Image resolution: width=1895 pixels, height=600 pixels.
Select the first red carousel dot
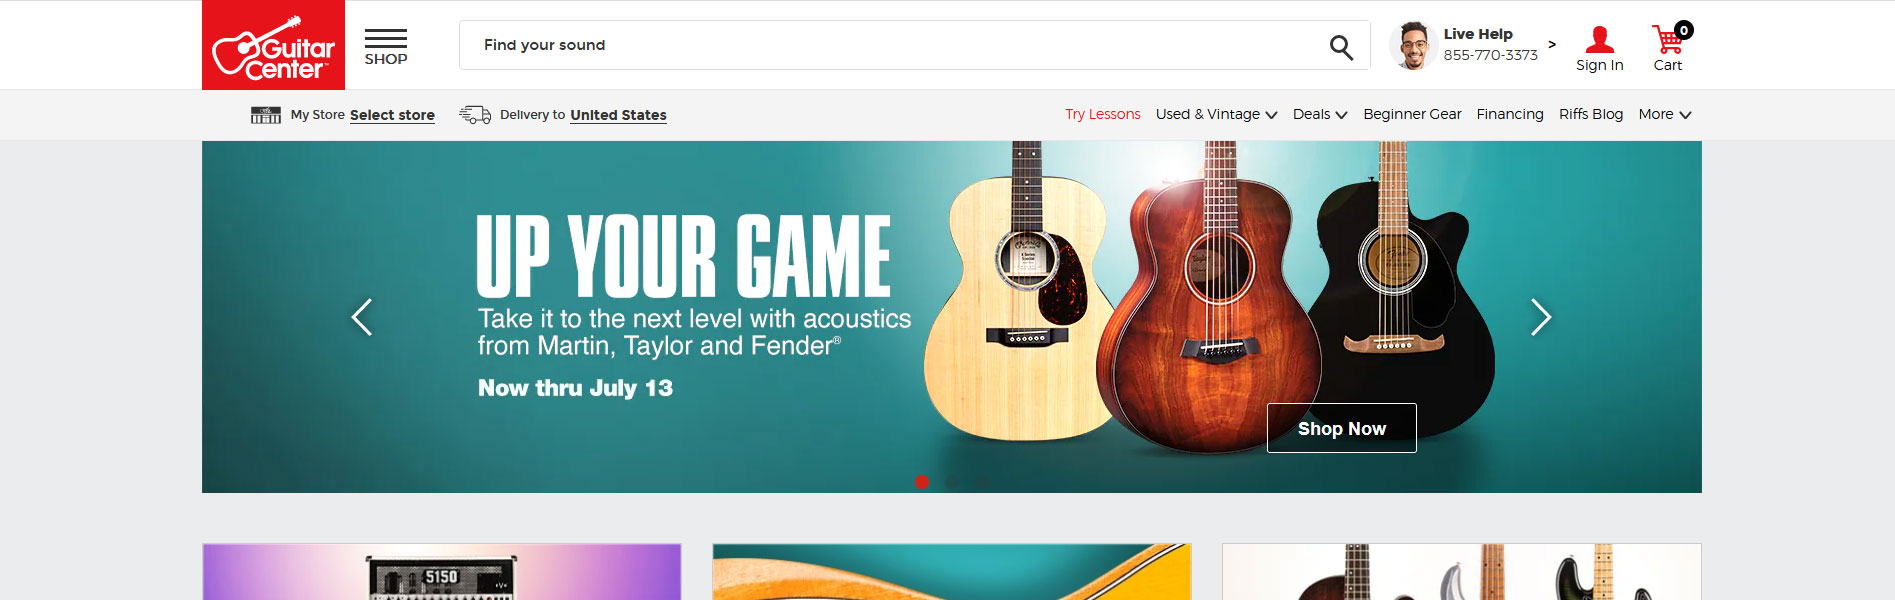(x=922, y=482)
